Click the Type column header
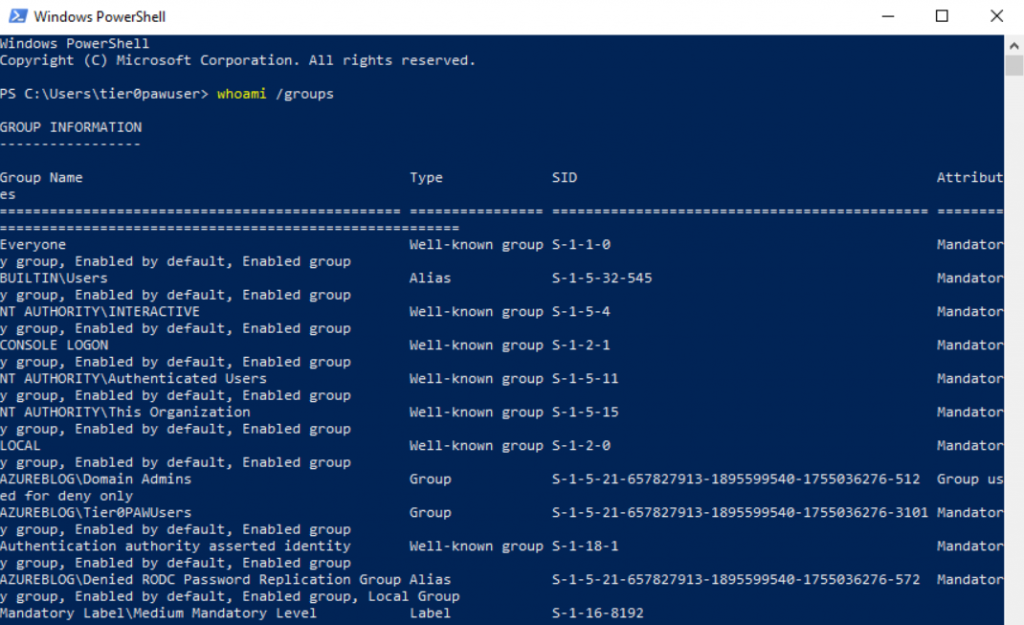1024x625 pixels. [x=426, y=177]
